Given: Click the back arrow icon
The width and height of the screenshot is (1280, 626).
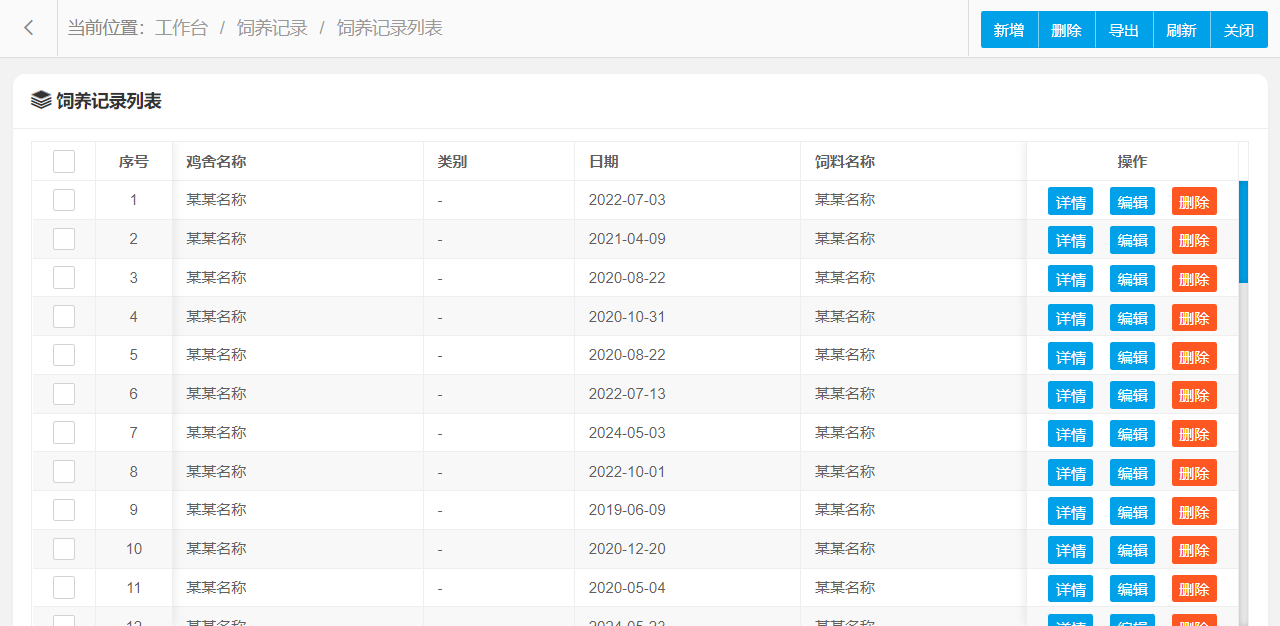Looking at the screenshot, I should coord(29,28).
